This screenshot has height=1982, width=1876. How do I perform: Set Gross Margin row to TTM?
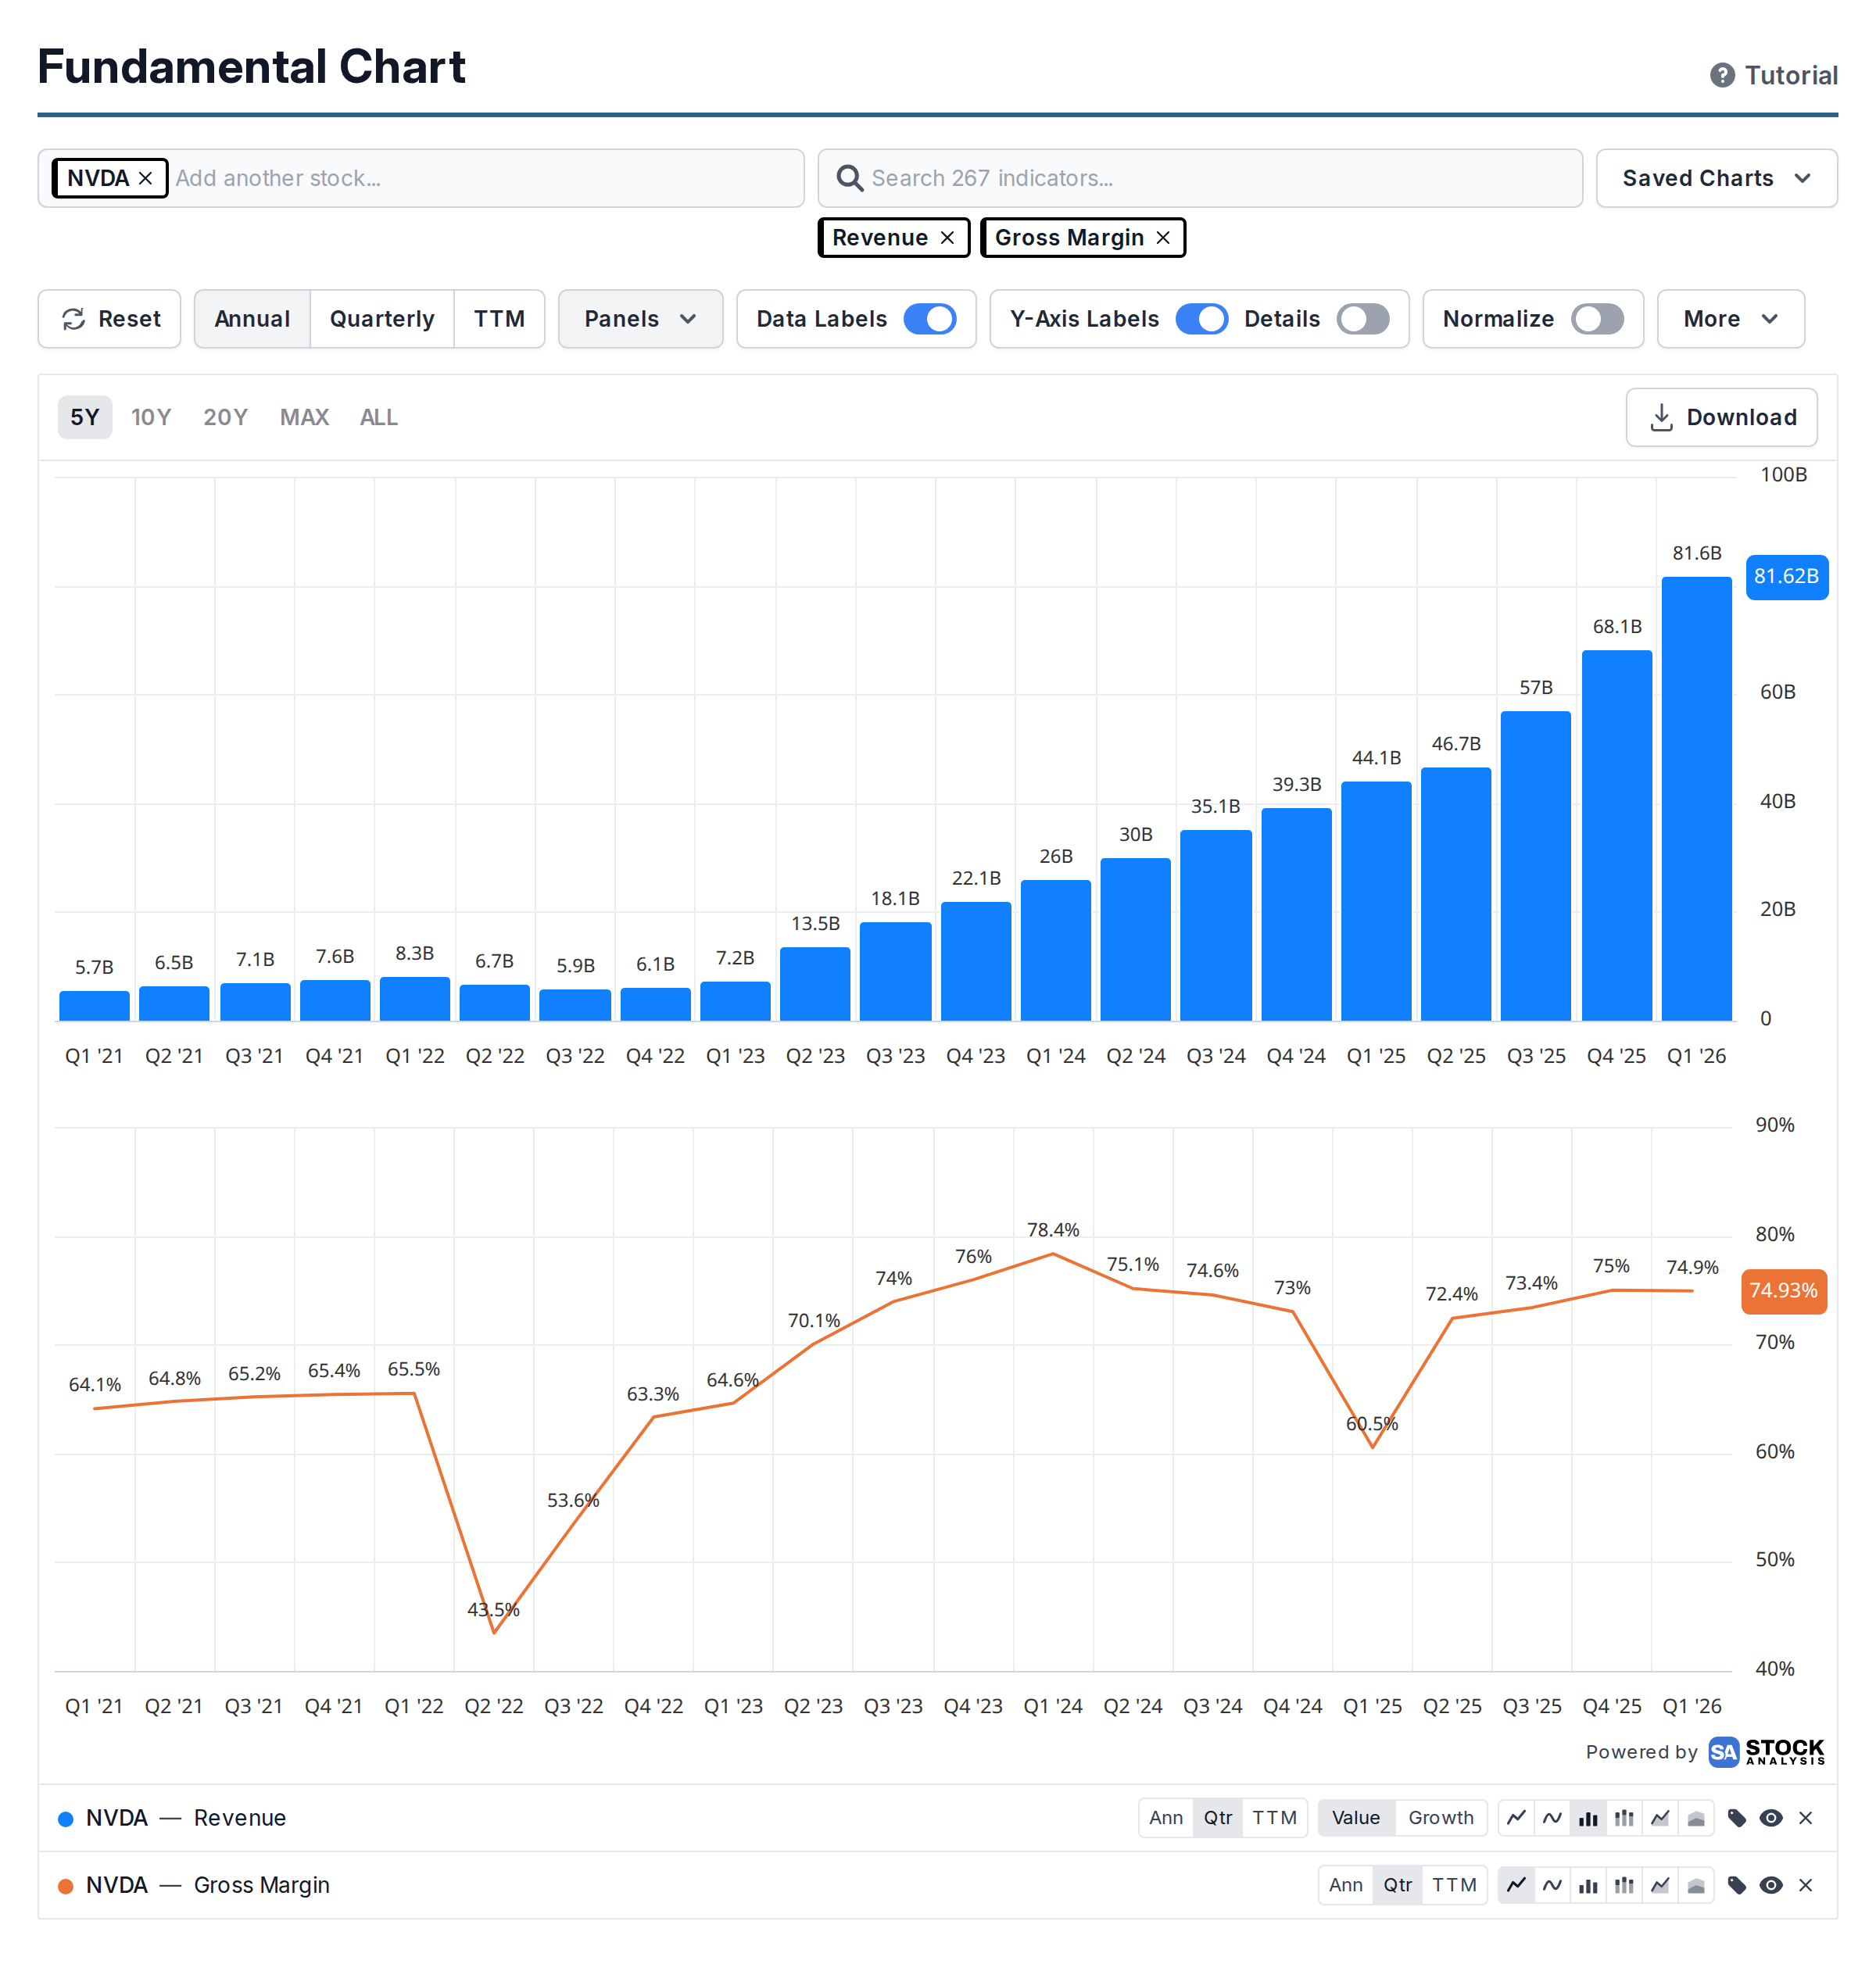pyautogui.click(x=1455, y=1885)
